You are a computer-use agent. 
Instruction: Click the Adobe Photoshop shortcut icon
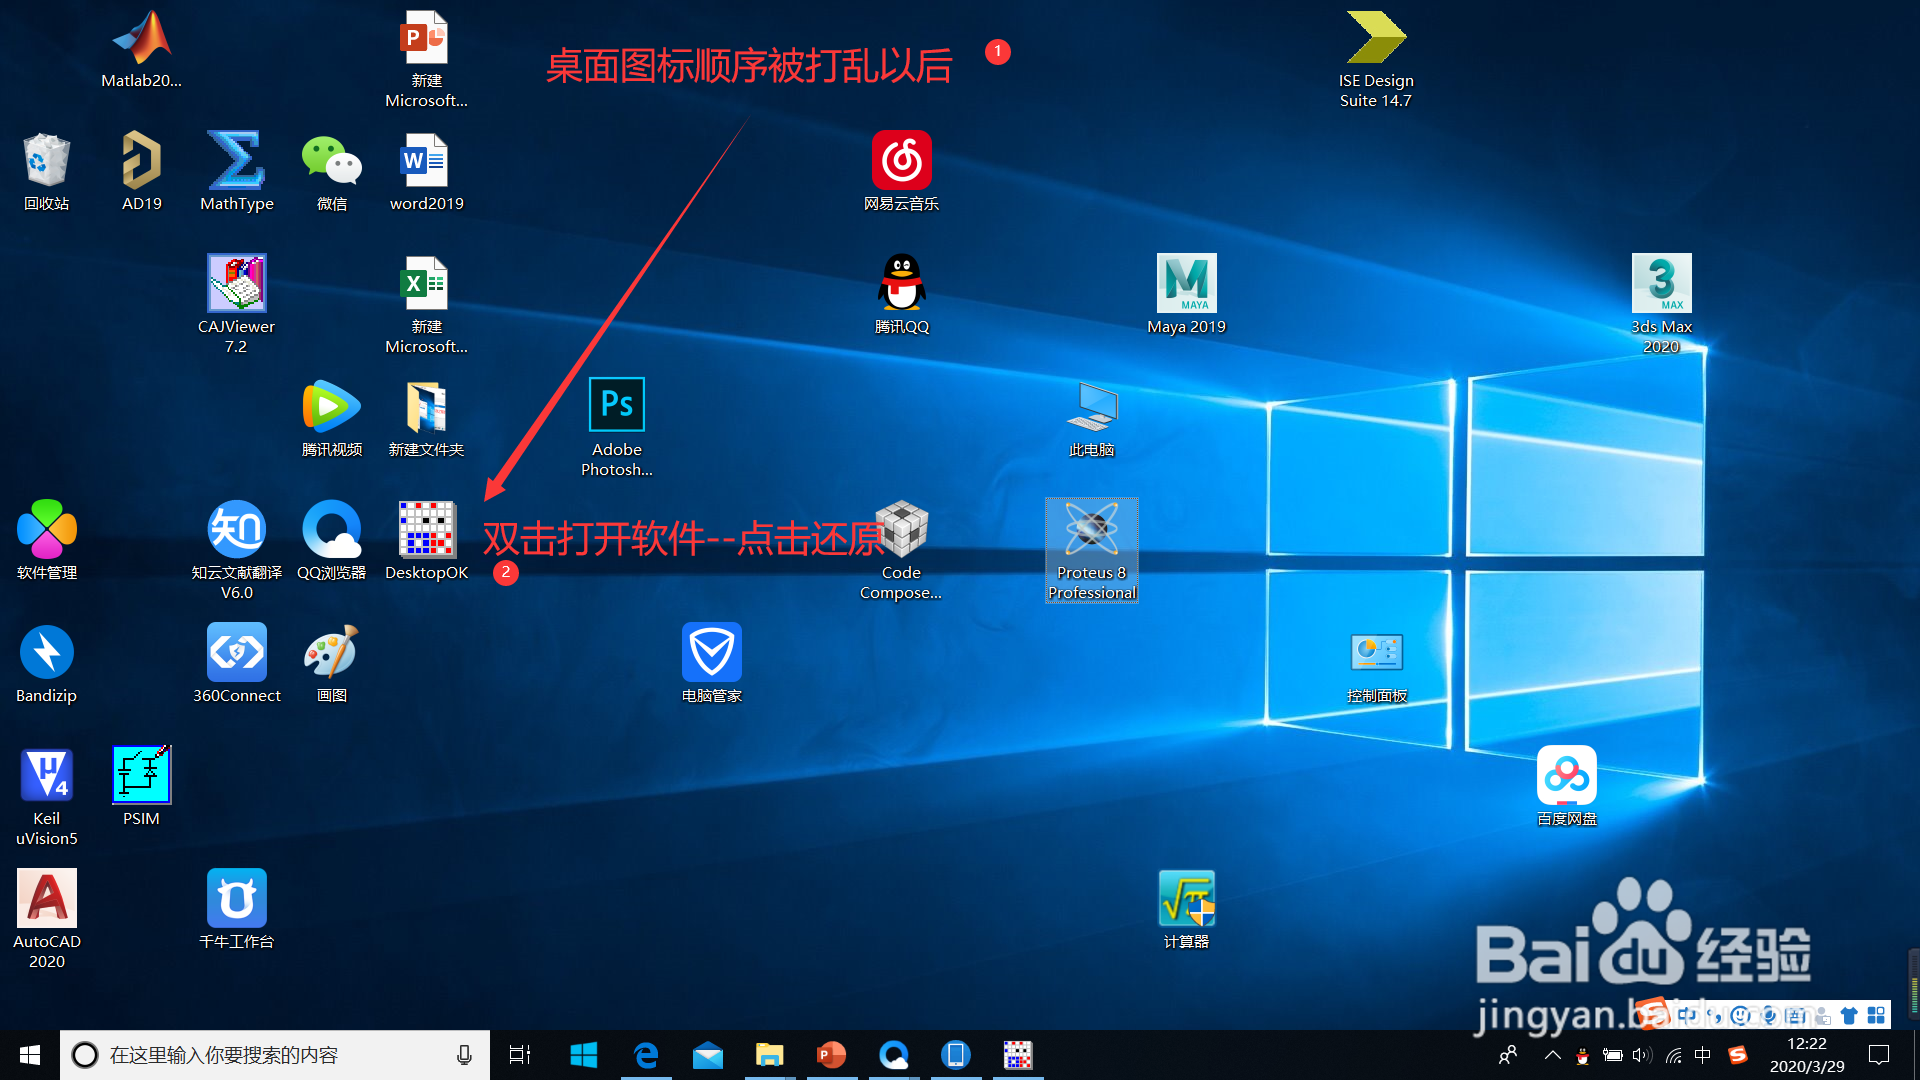point(616,406)
